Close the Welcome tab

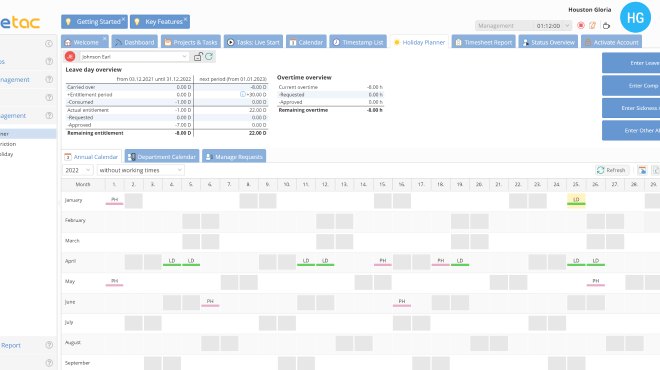tap(105, 38)
